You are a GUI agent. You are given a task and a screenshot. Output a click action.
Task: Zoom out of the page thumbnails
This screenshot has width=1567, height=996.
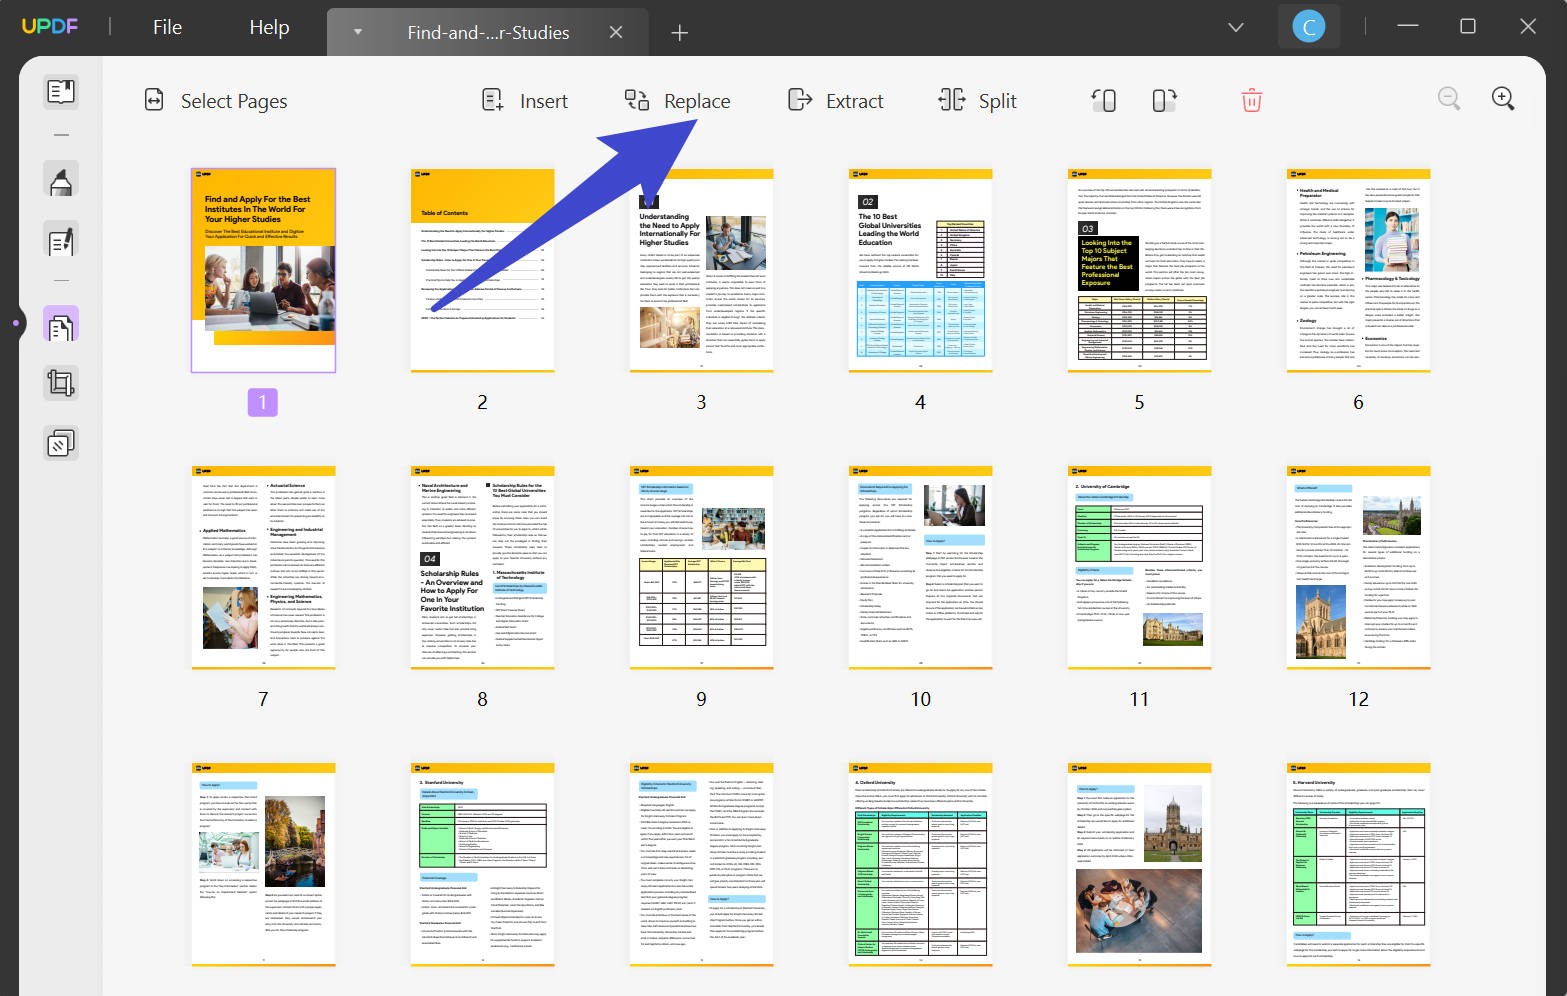(1449, 99)
